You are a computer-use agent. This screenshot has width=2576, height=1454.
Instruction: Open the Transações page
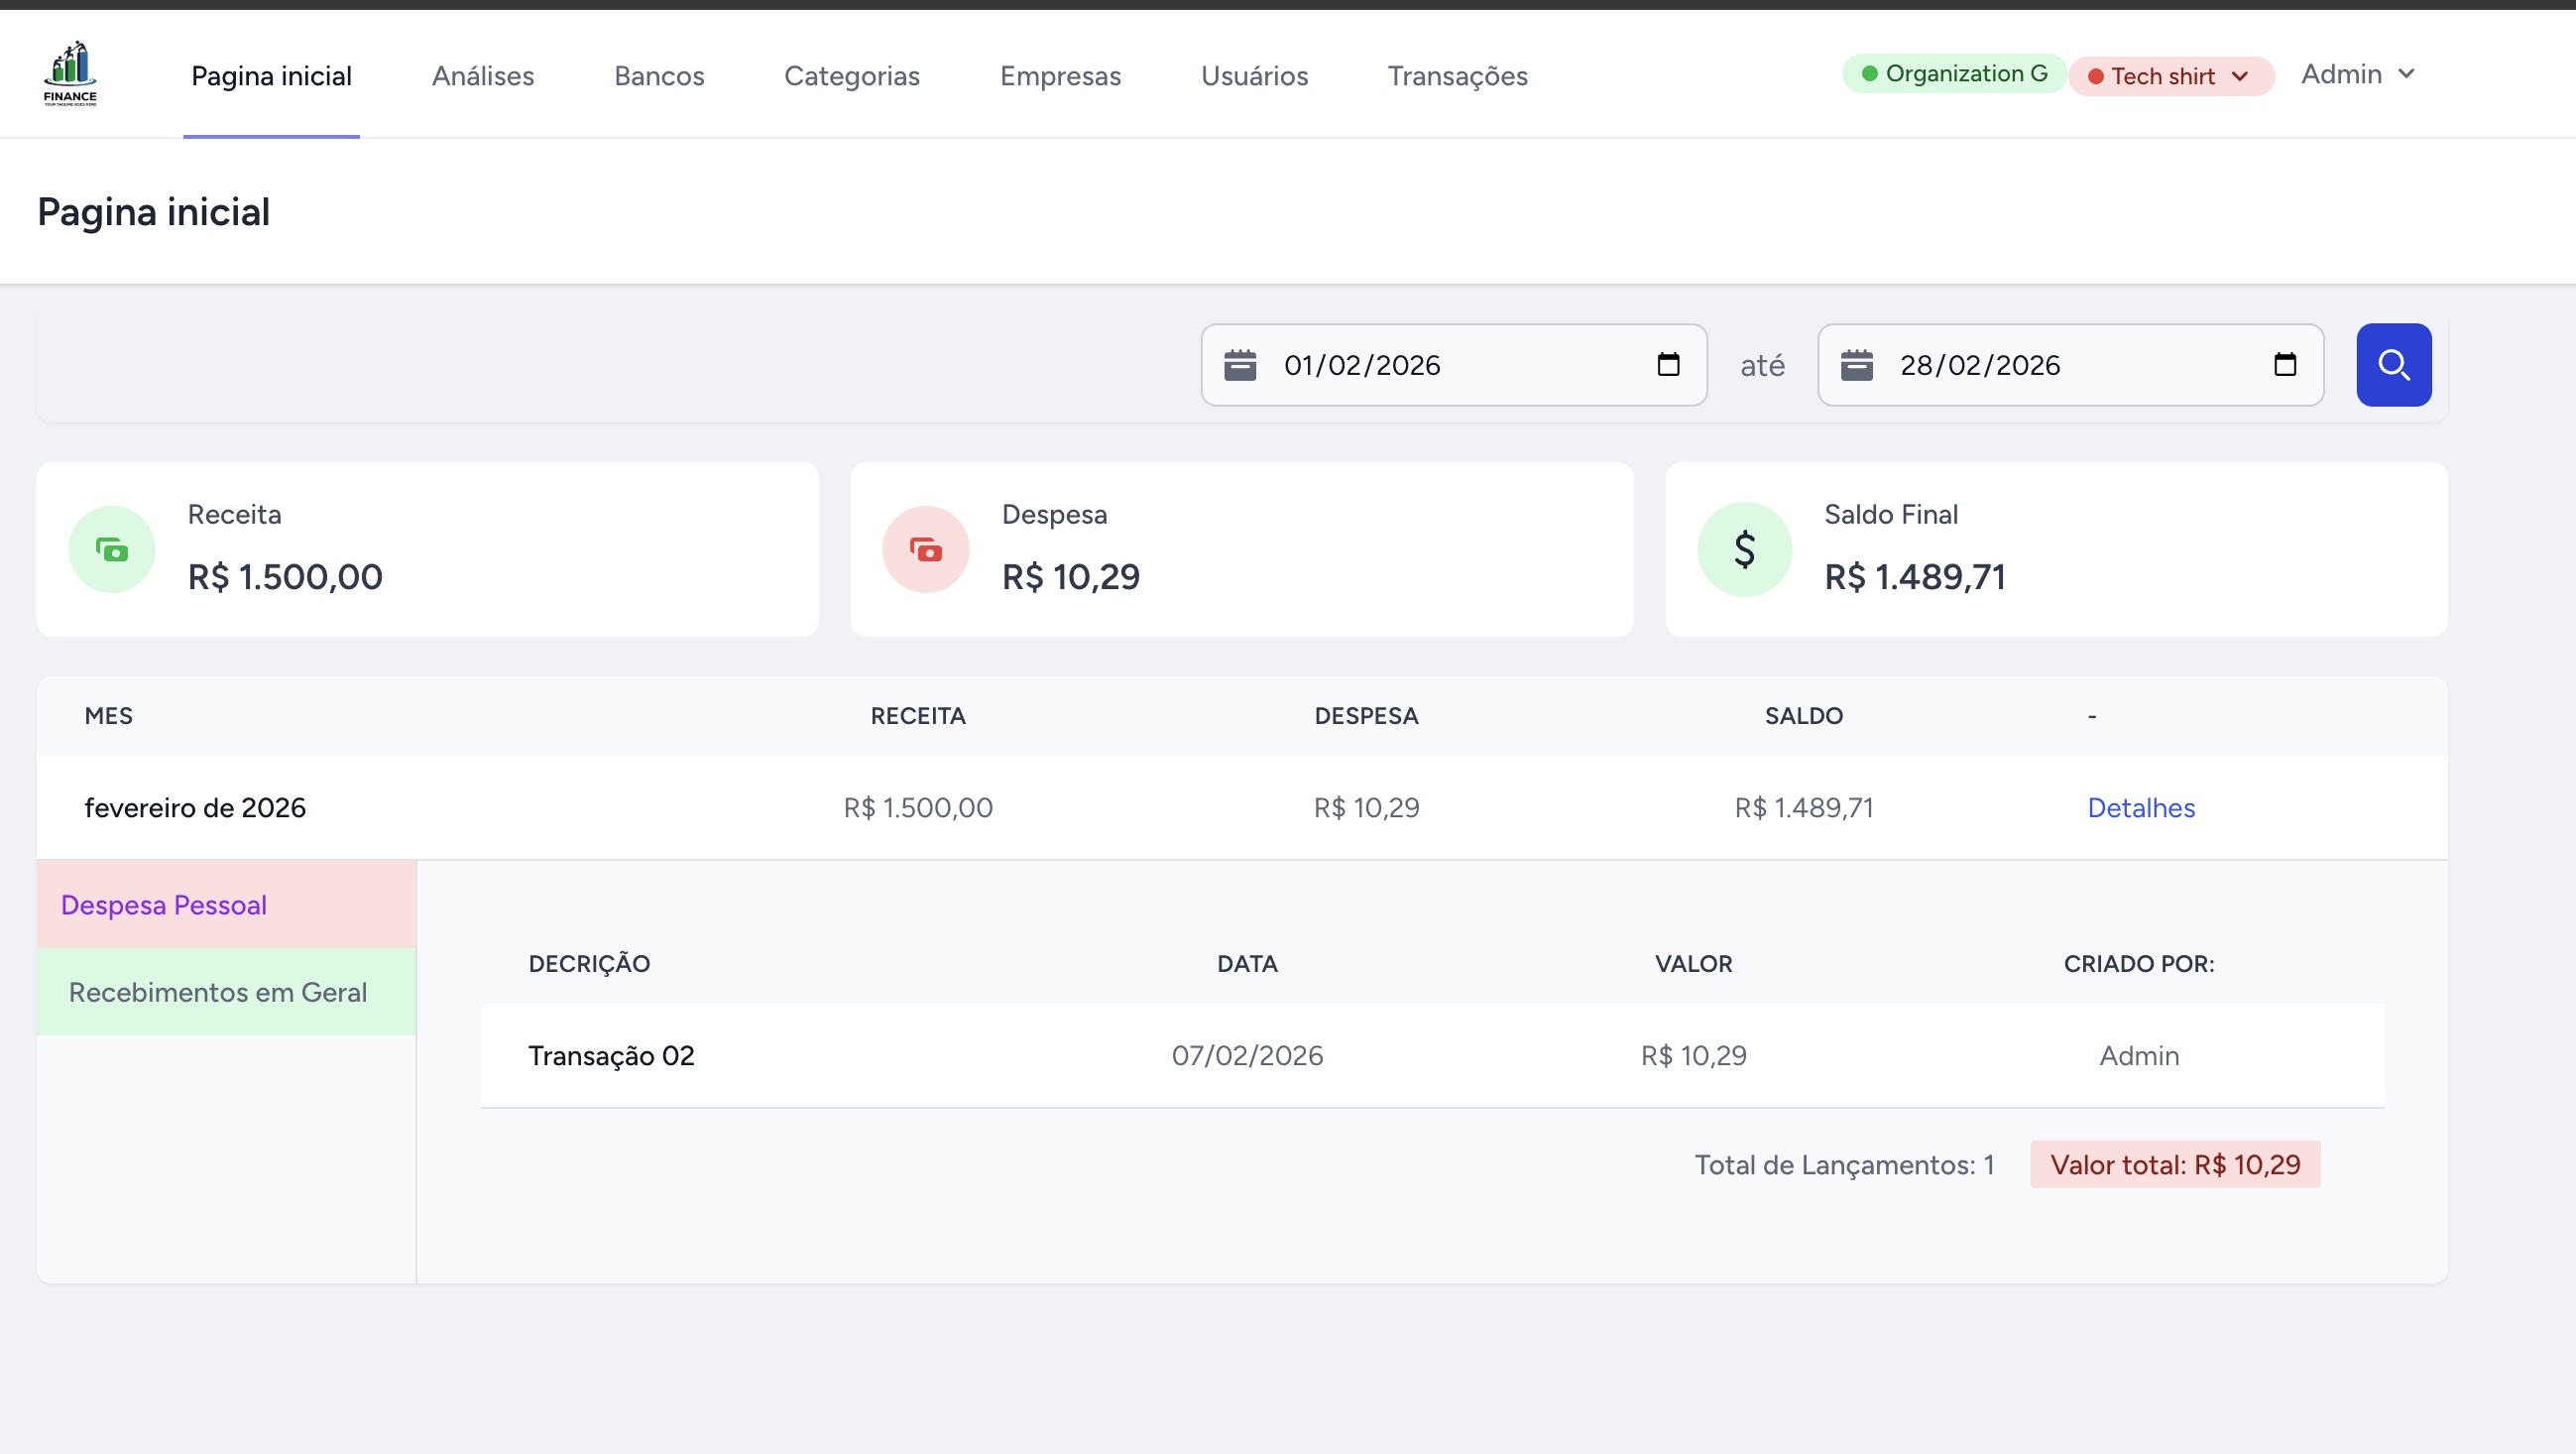(x=1457, y=76)
